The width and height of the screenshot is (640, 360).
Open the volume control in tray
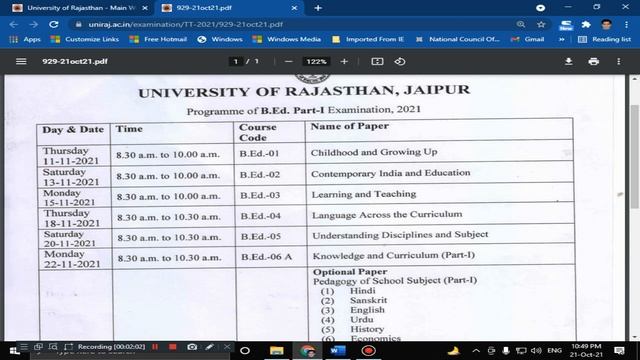pyautogui.click(x=536, y=351)
